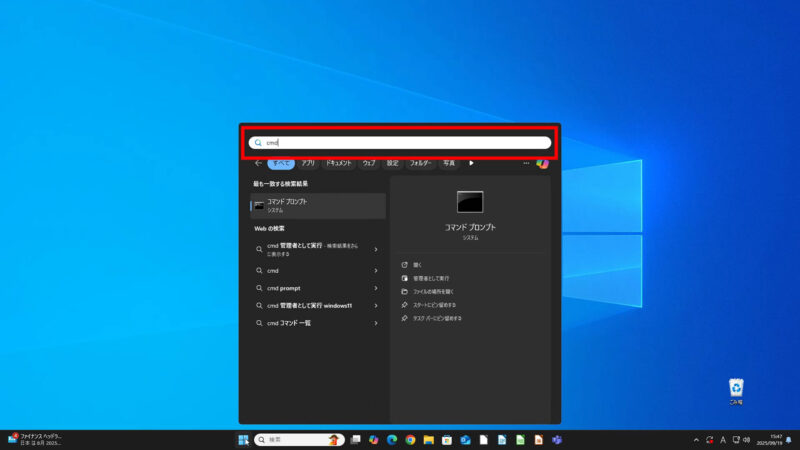Open コマンド プロンプト best match result

click(x=317, y=205)
